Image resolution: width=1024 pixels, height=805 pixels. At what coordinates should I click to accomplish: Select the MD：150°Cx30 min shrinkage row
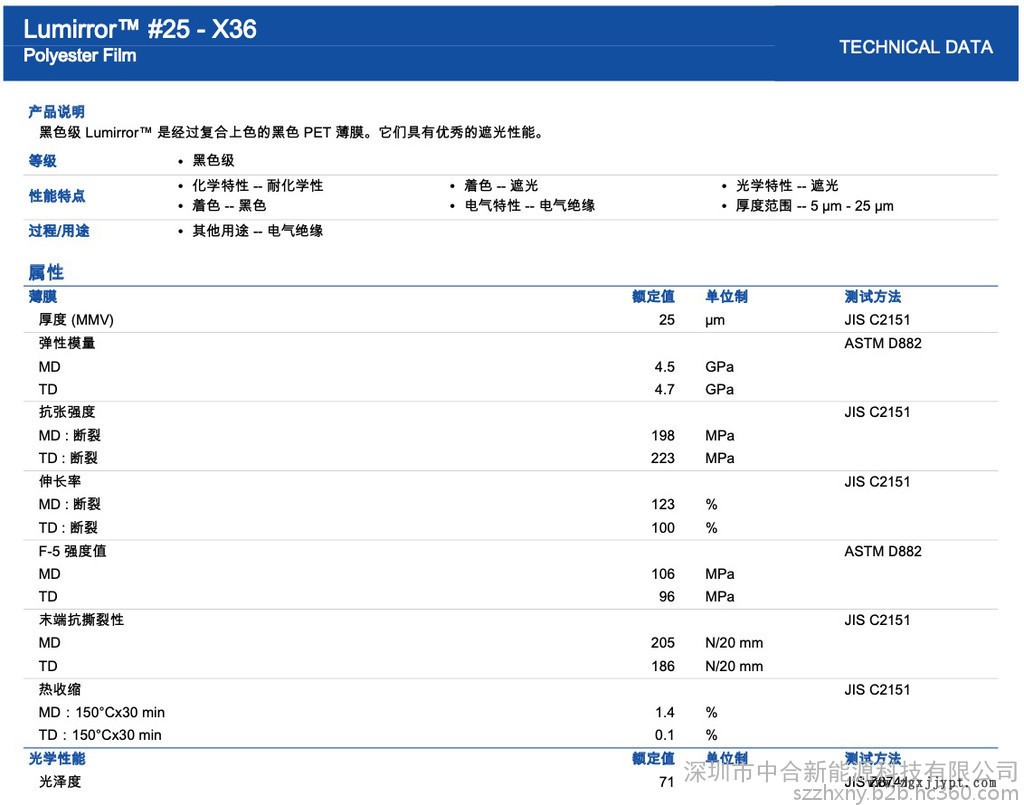tap(101, 712)
